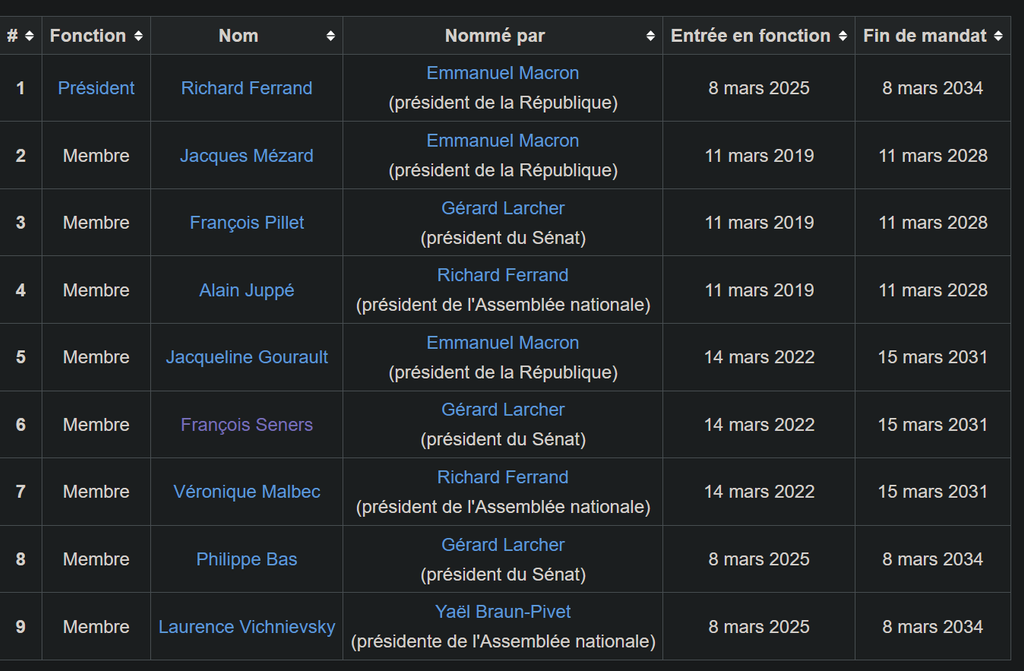Viewport: 1024px width, 671px height.
Task: Open the Laurence Vichnievsky link
Action: pyautogui.click(x=247, y=627)
